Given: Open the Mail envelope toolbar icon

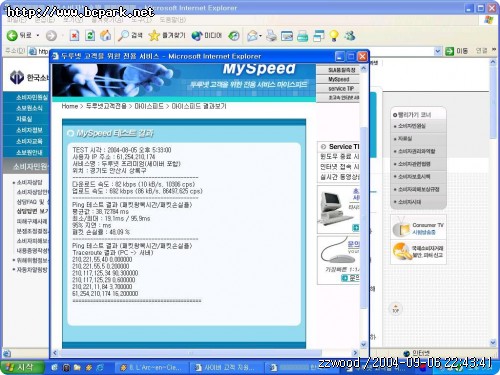Looking at the screenshot, I should pos(252,35).
